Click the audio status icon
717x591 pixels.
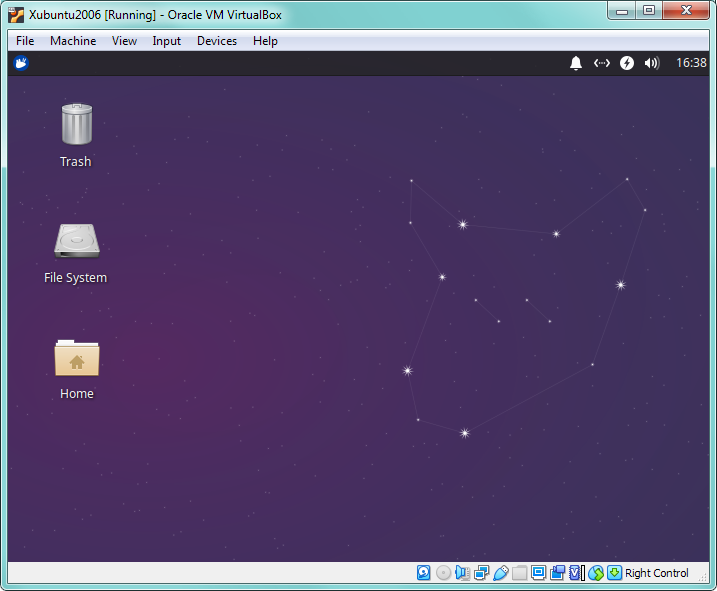point(462,573)
